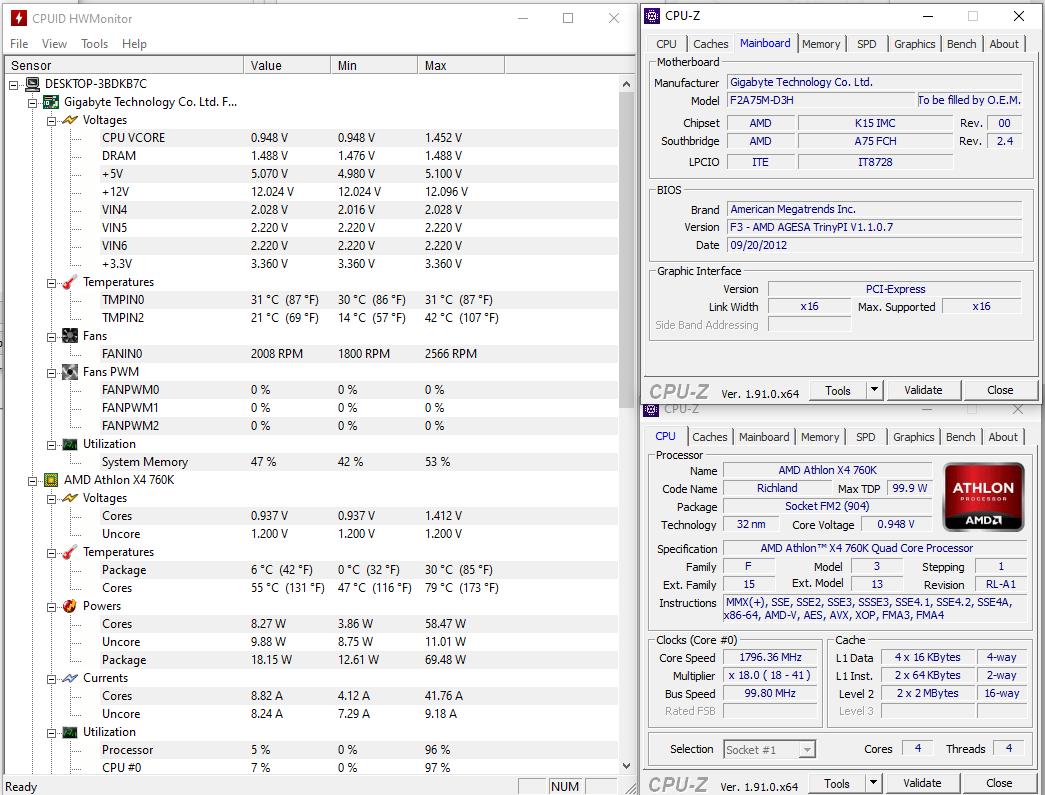Click the Voltages icon under Gigabyte board
Viewport: 1045px width, 795px height.
tap(69, 120)
